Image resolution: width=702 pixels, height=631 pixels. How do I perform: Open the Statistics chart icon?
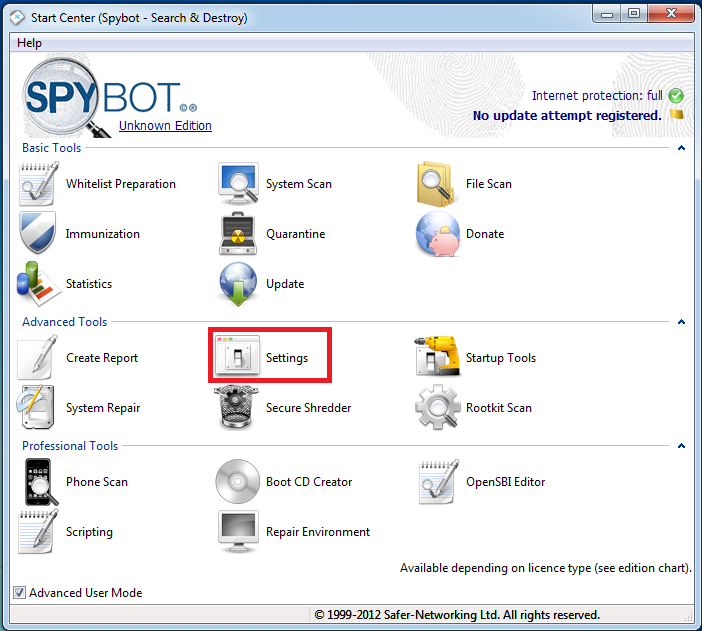(38, 284)
